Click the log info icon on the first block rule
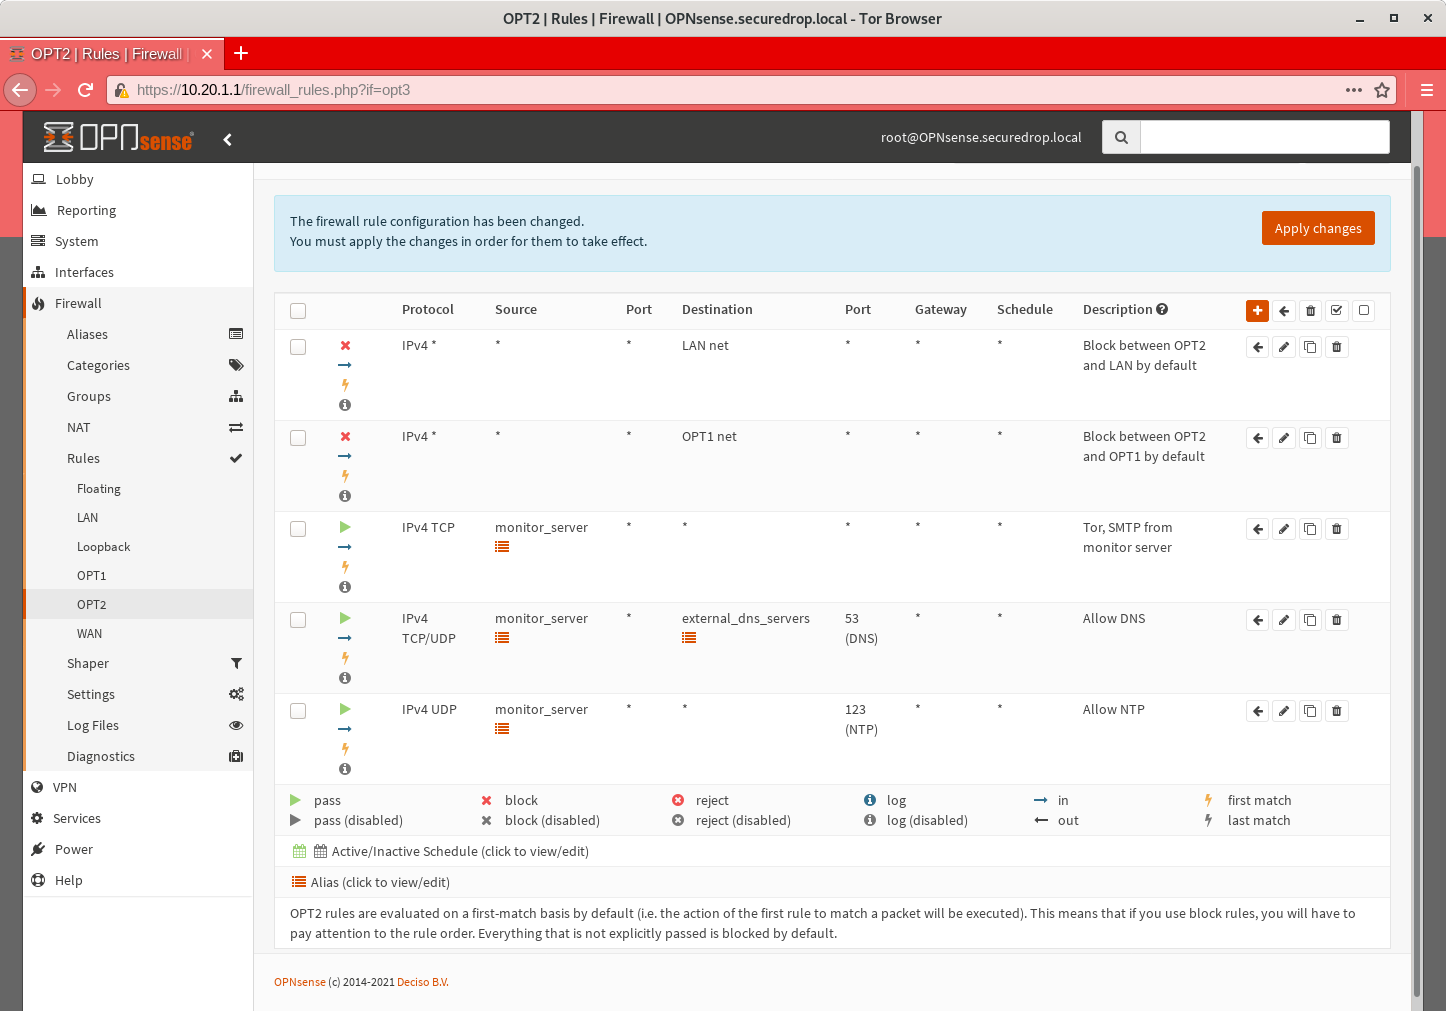 [344, 405]
